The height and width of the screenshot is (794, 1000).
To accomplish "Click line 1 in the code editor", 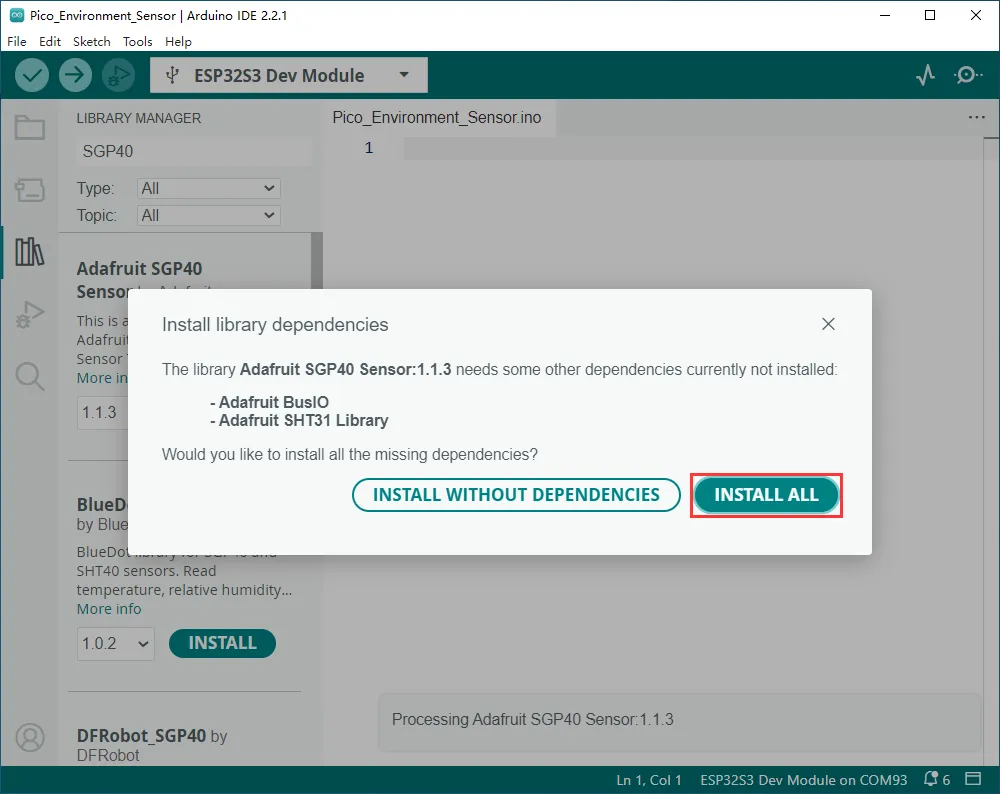I will tap(692, 148).
